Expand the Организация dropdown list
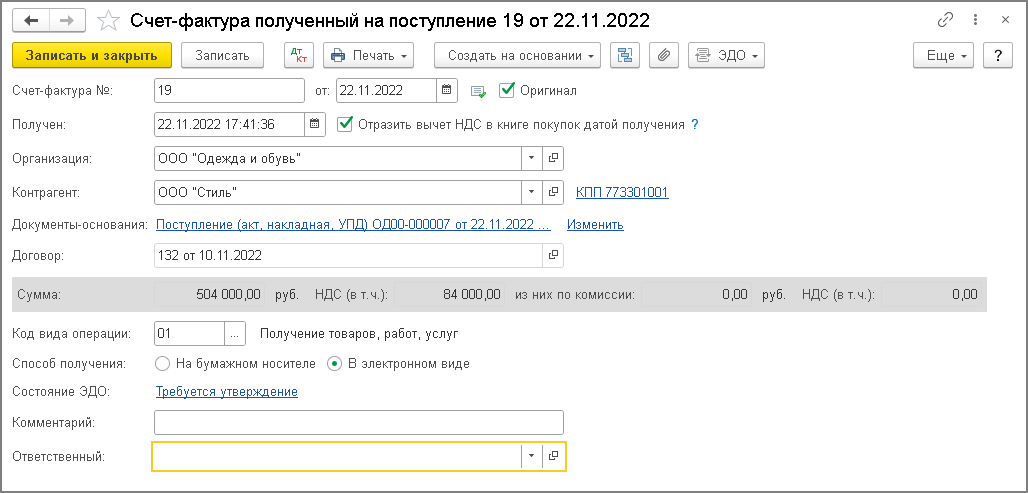Image resolution: width=1028 pixels, height=493 pixels. 531,158
